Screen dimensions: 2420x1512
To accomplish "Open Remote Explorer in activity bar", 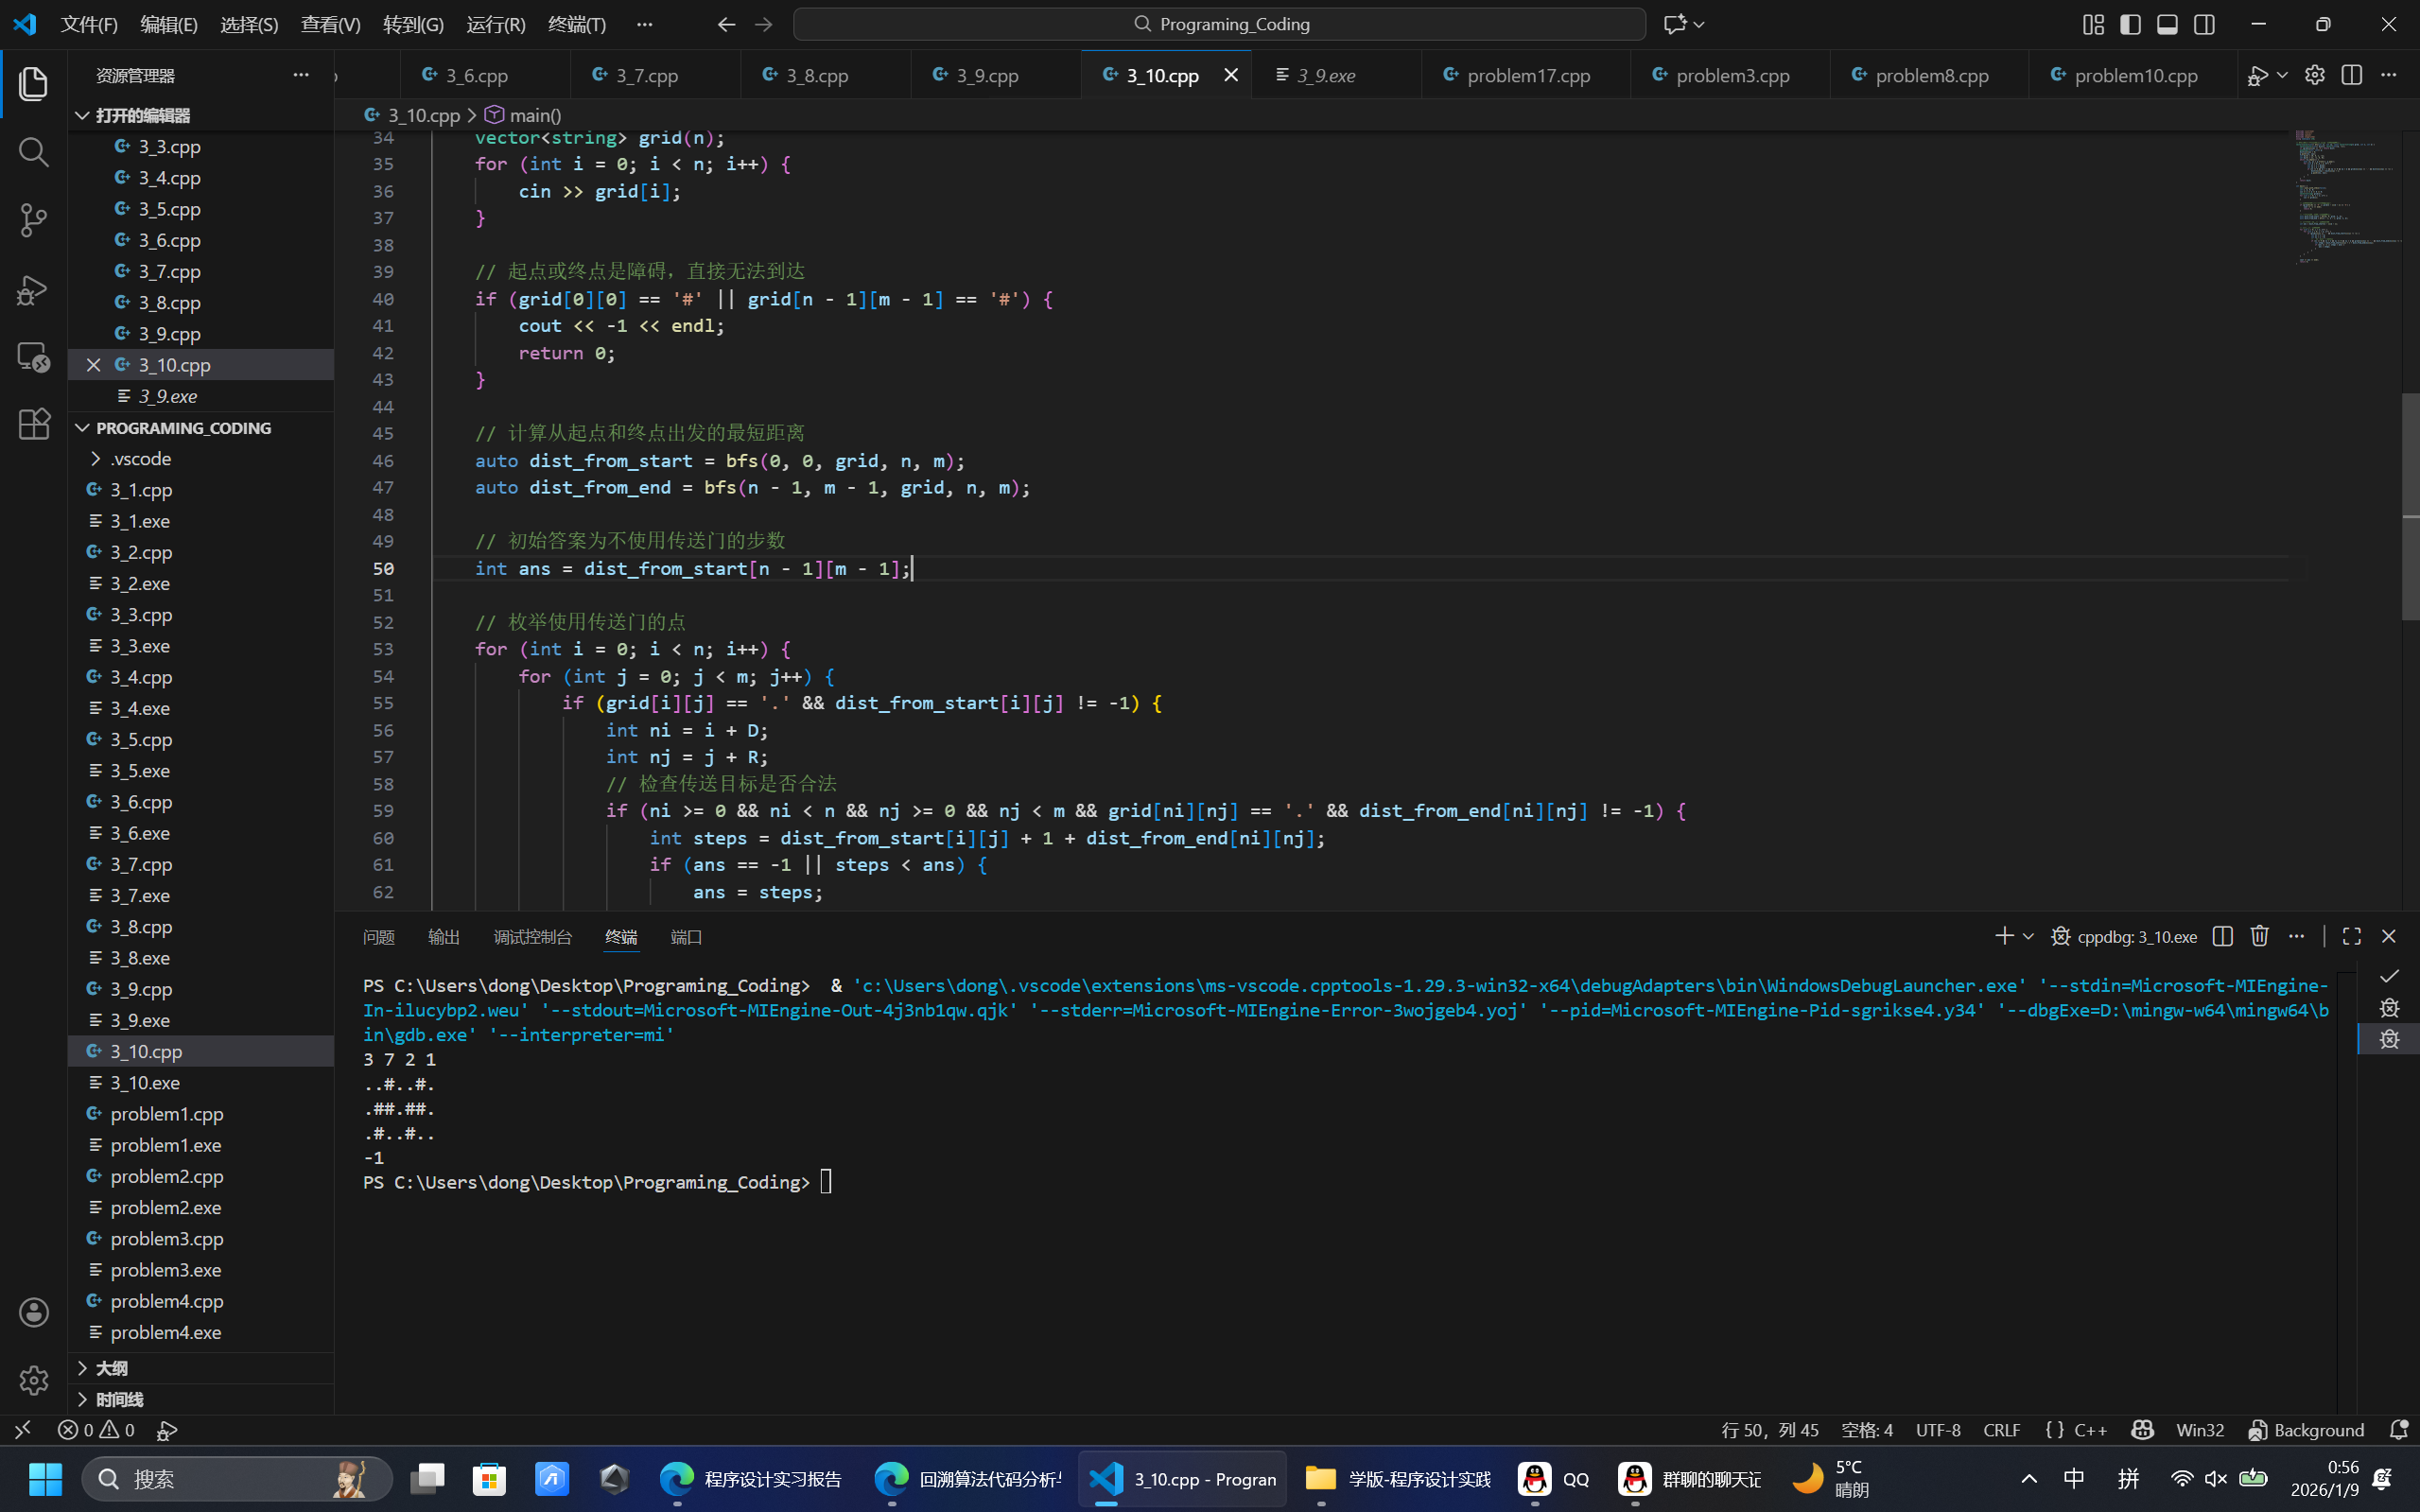I will [x=34, y=357].
